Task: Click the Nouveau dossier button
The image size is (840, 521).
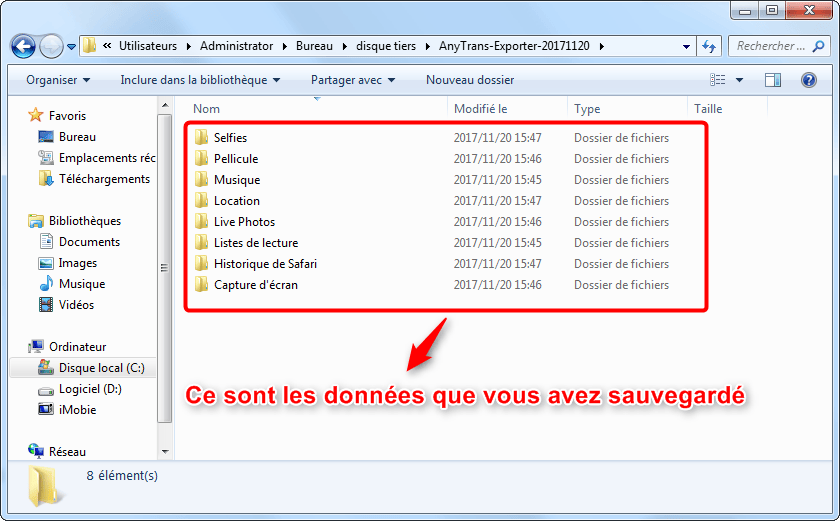Action: 470,80
